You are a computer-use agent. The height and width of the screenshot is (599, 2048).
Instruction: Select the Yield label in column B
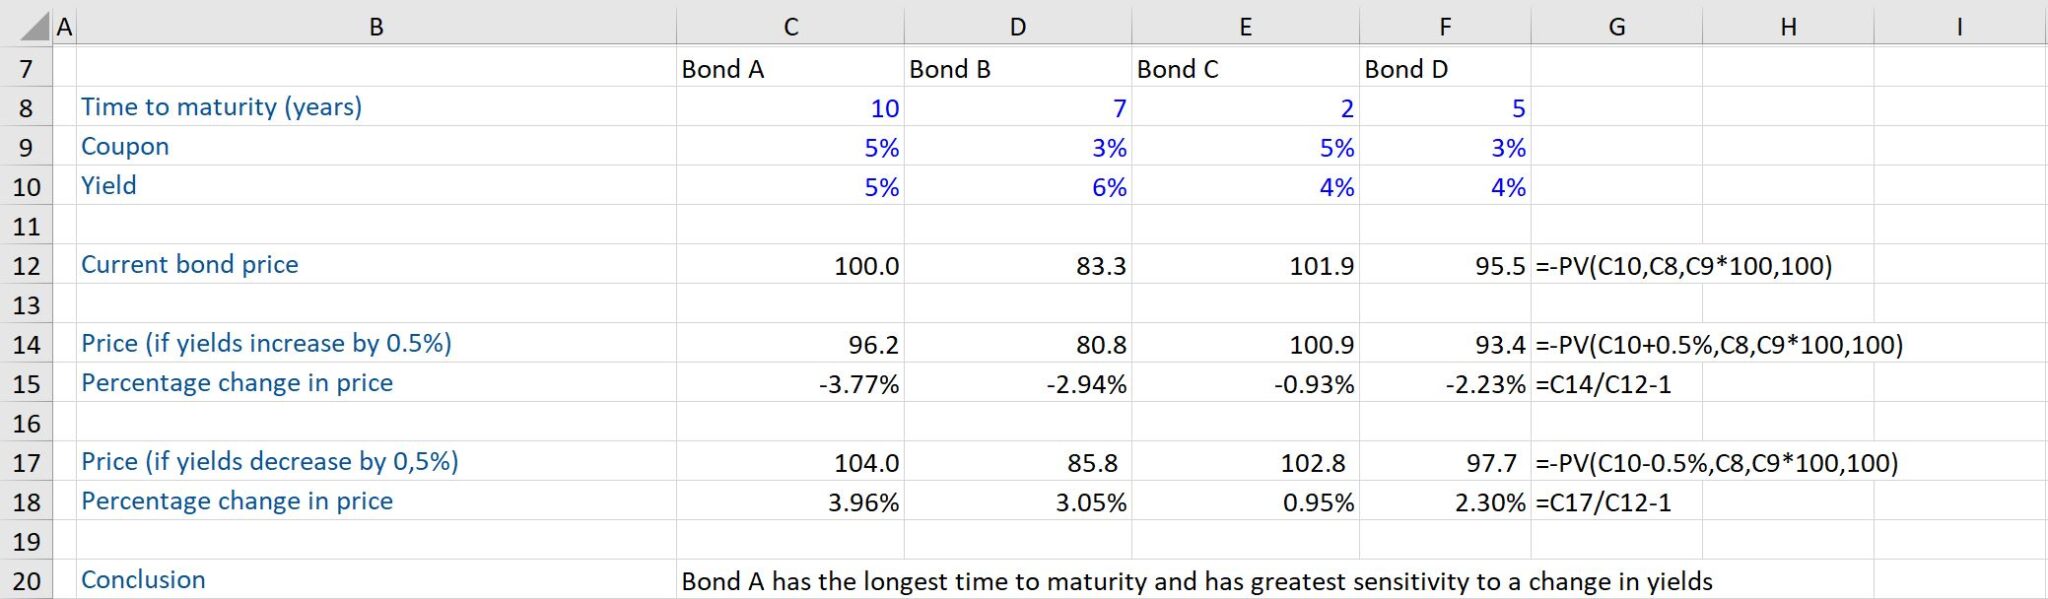[x=108, y=186]
